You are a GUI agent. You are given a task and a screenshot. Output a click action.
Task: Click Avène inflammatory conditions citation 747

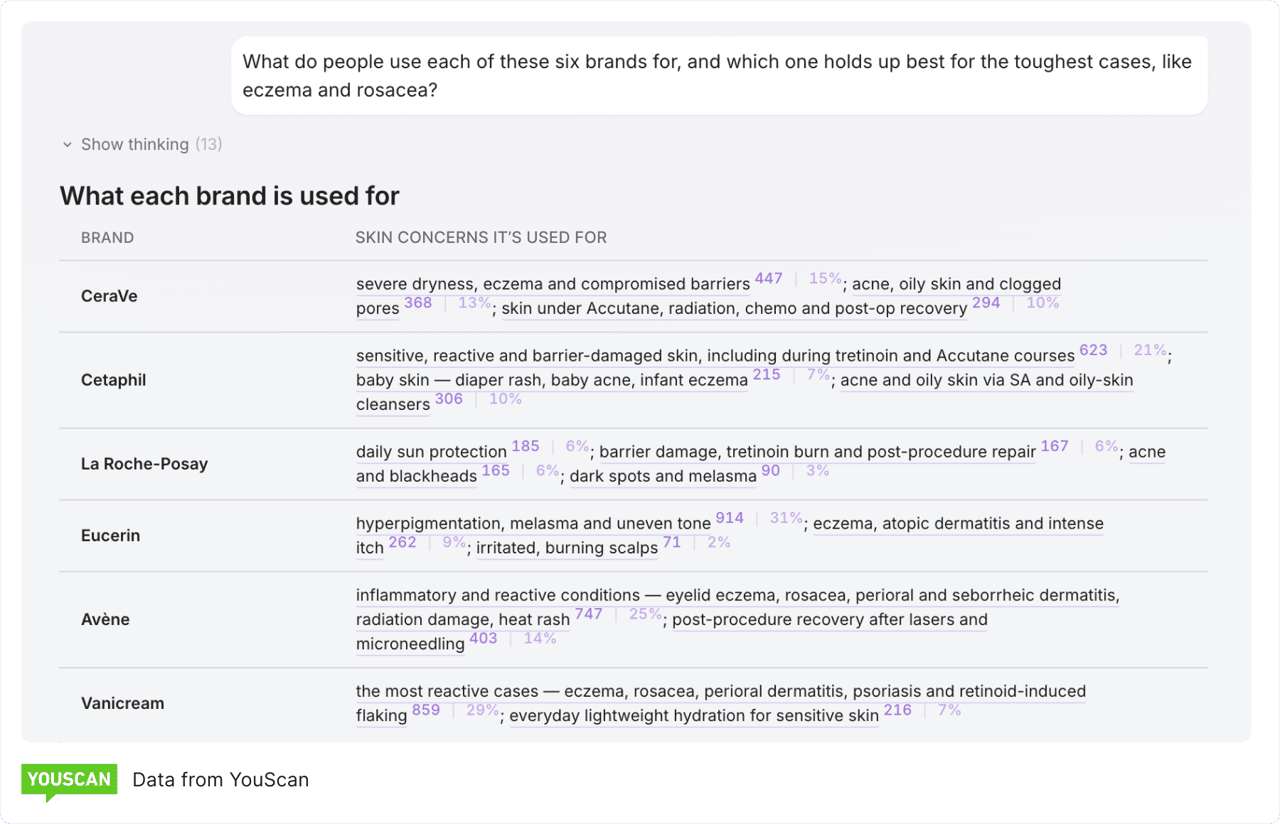(x=588, y=615)
